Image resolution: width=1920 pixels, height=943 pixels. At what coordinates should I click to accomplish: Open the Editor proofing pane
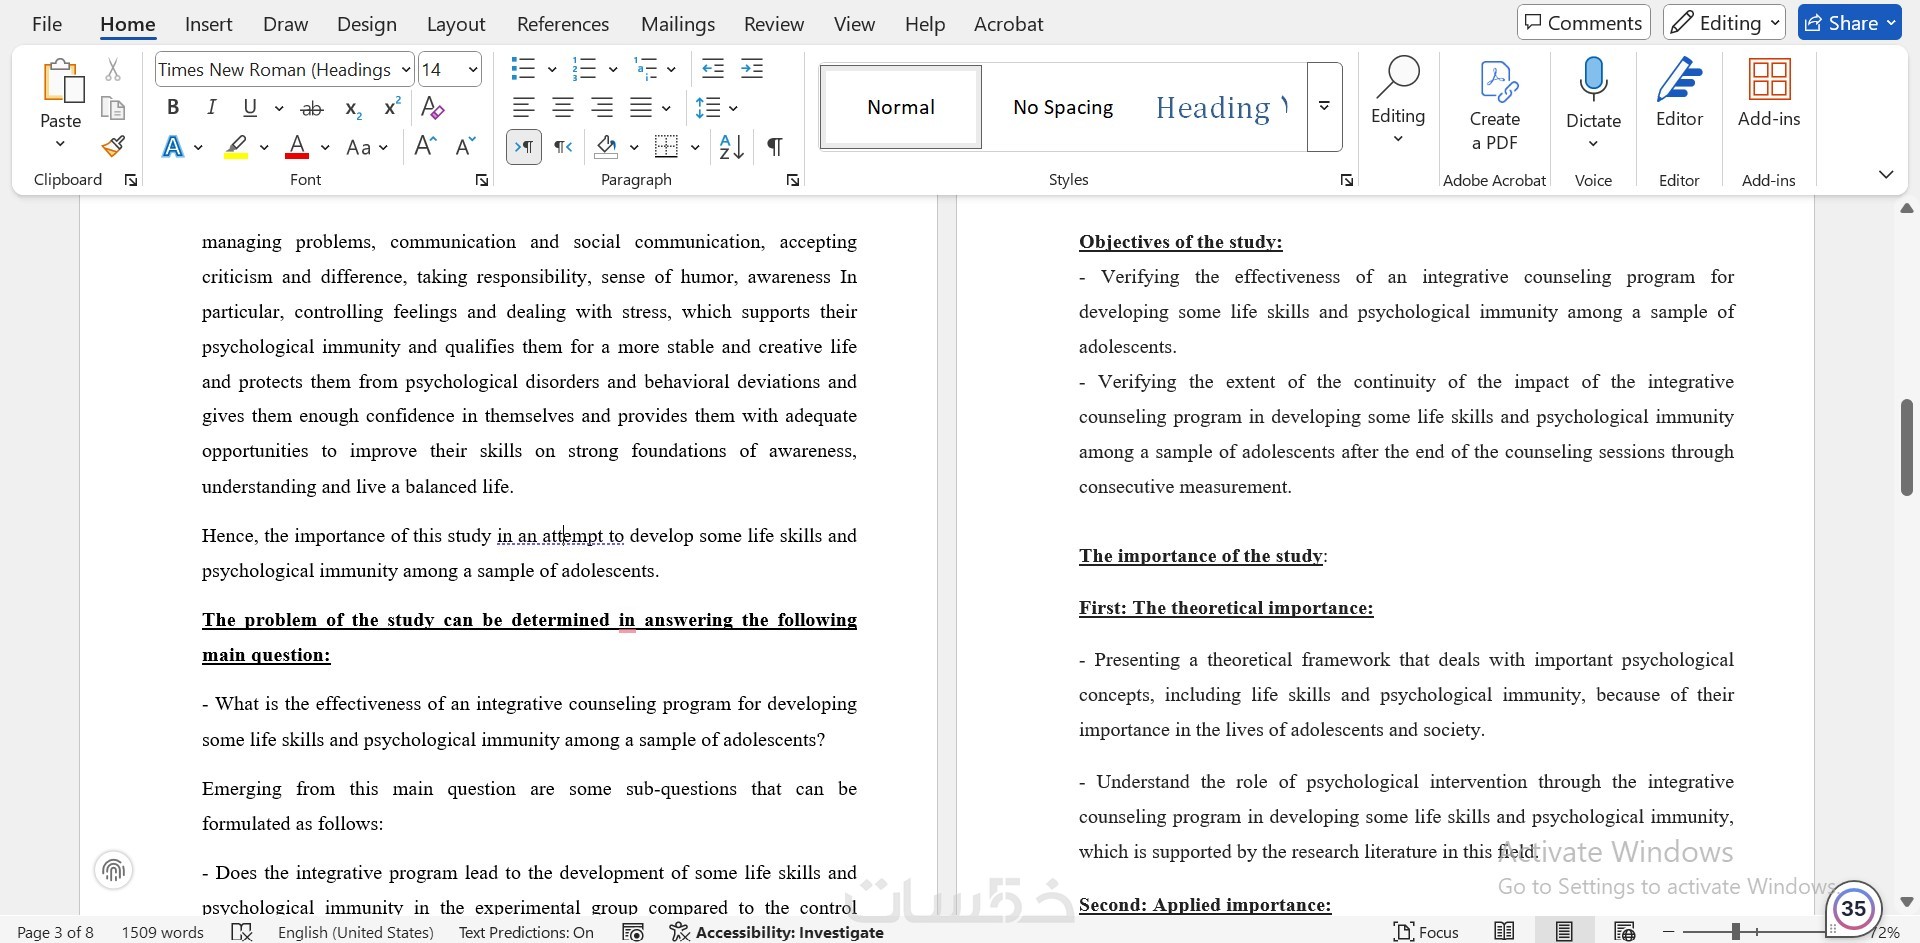[x=1679, y=93]
